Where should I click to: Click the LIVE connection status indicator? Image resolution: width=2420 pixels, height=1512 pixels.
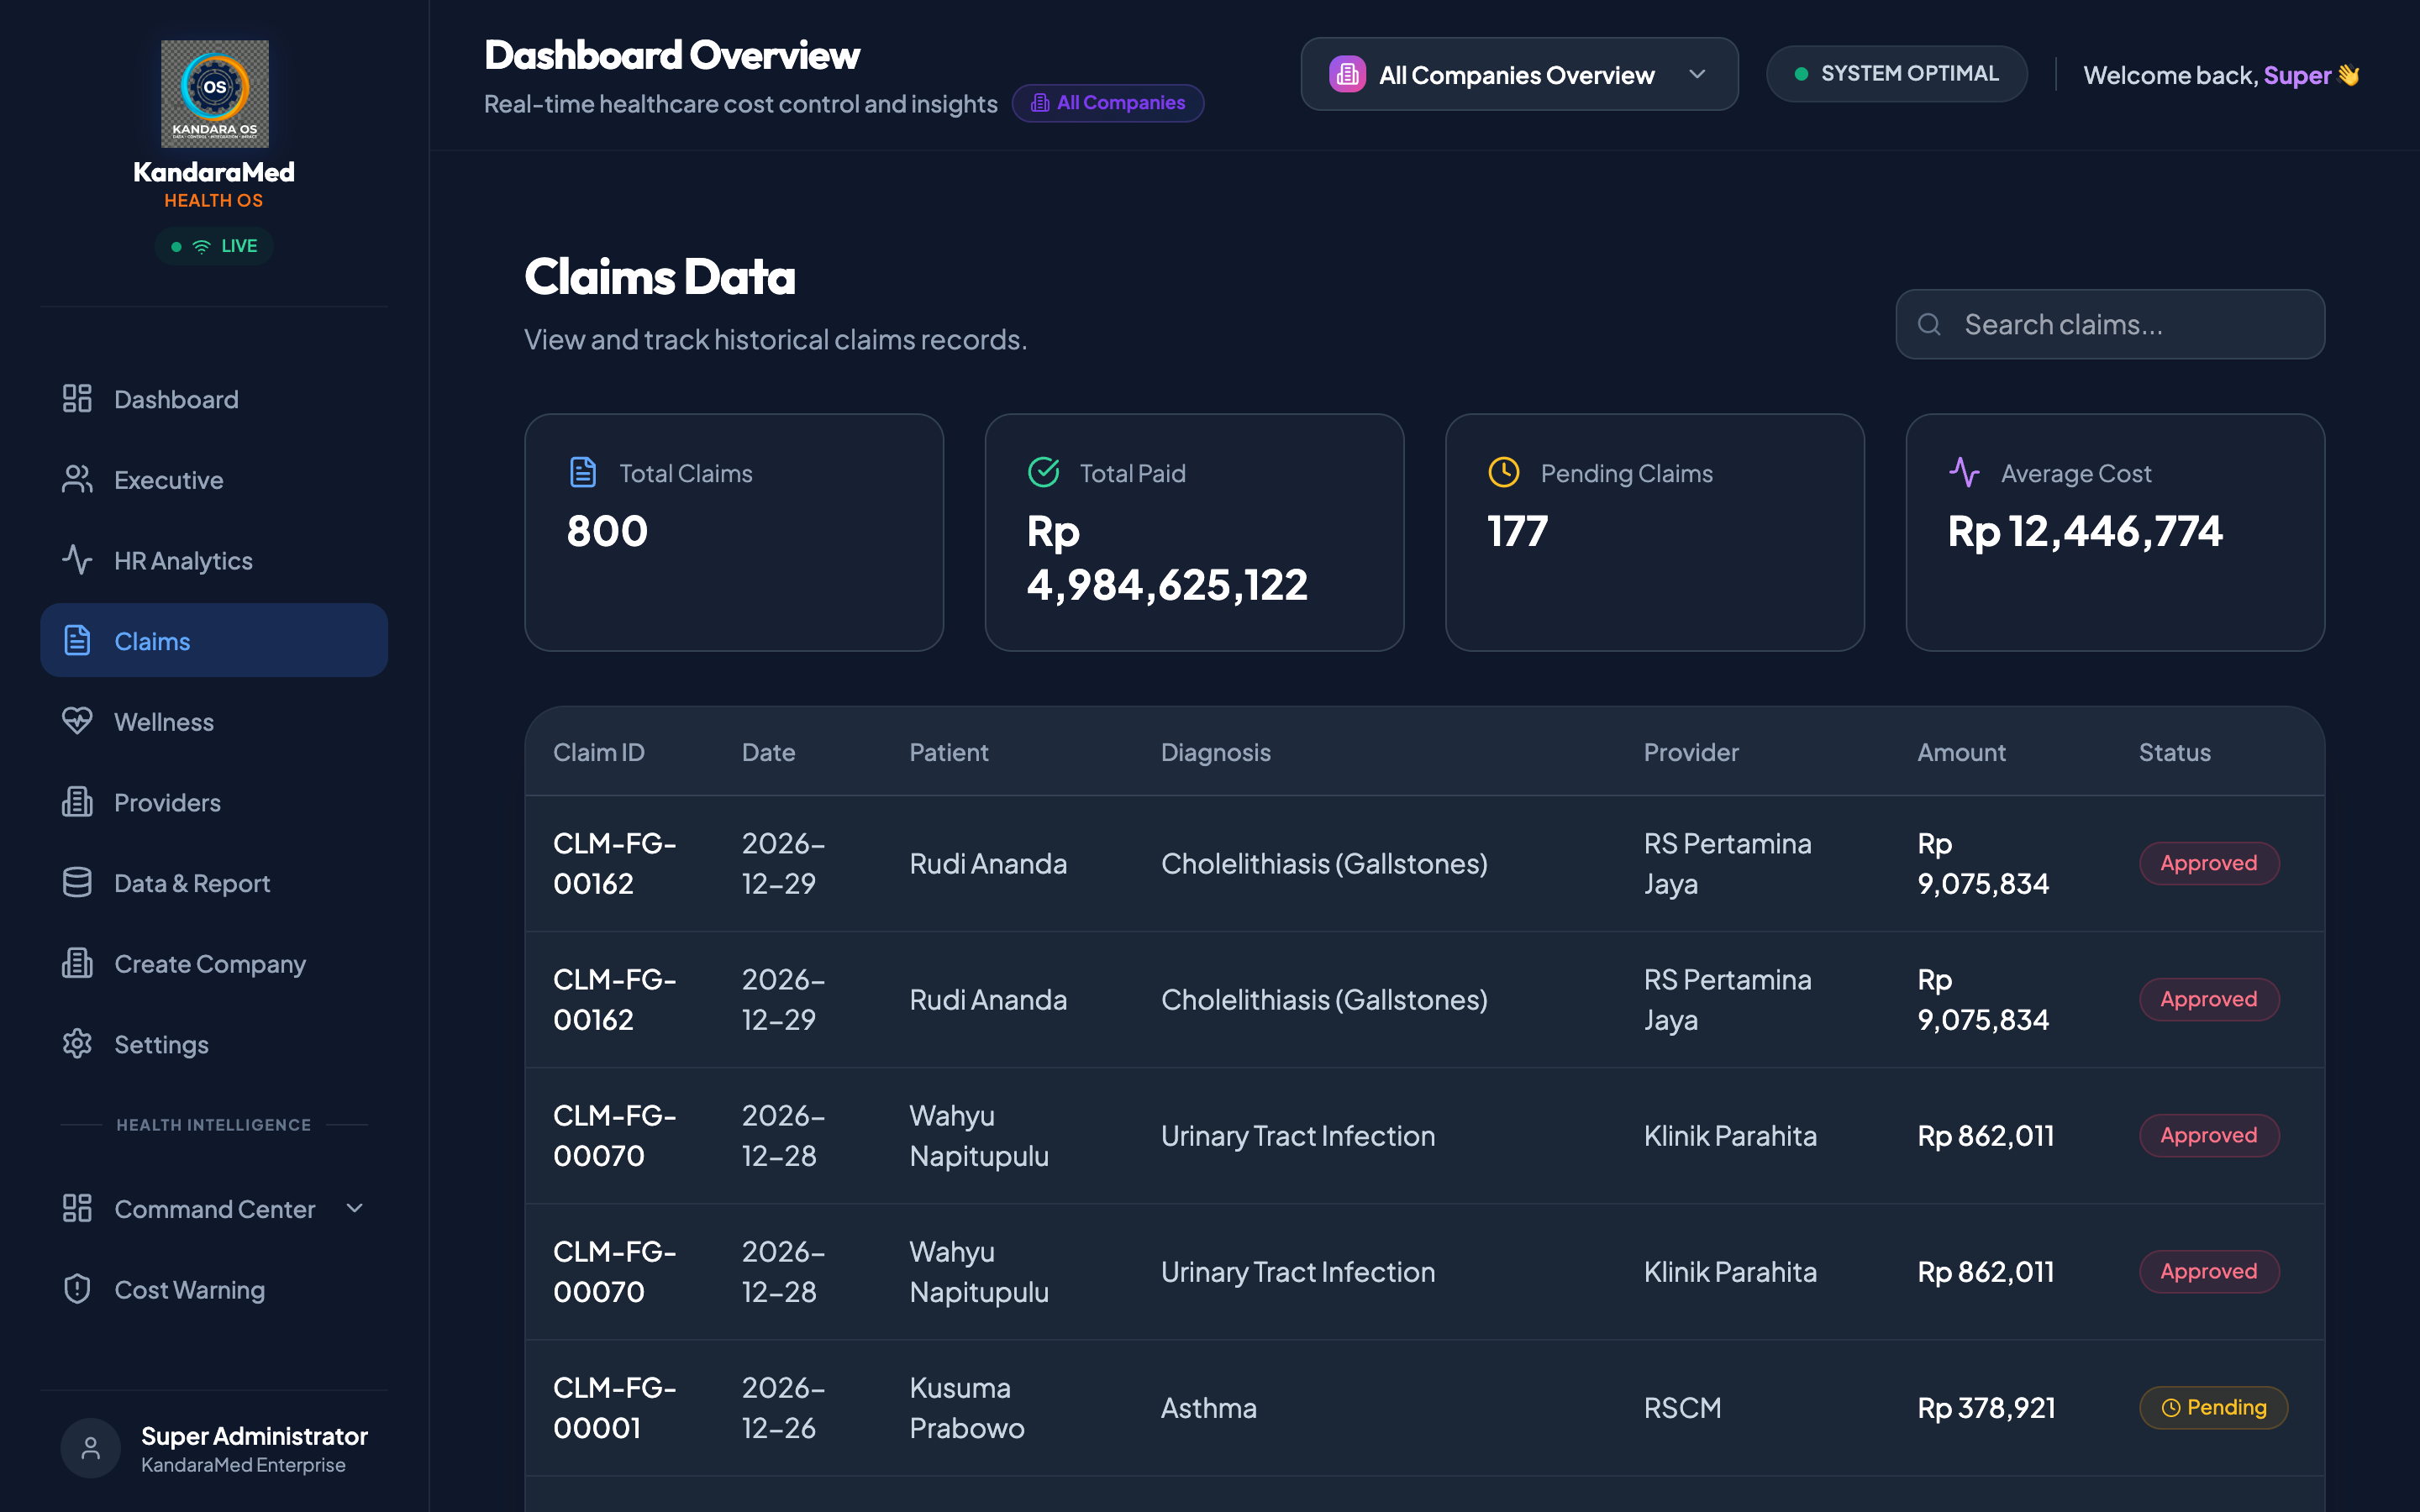[214, 246]
